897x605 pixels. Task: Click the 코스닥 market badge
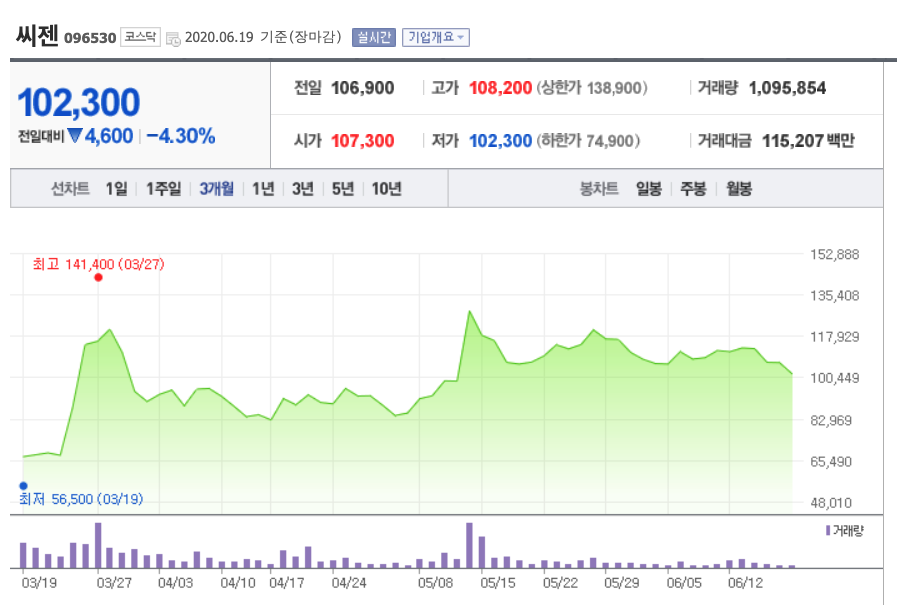click(140, 37)
